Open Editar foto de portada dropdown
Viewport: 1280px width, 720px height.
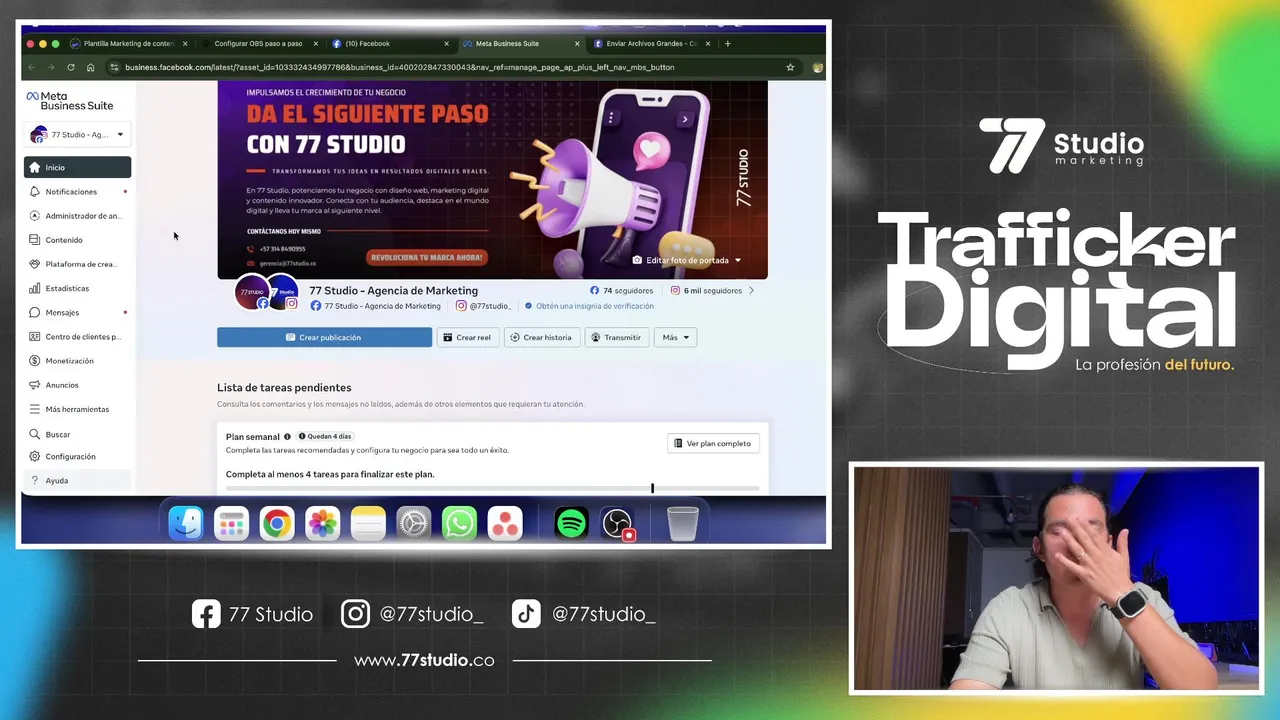tap(687, 260)
